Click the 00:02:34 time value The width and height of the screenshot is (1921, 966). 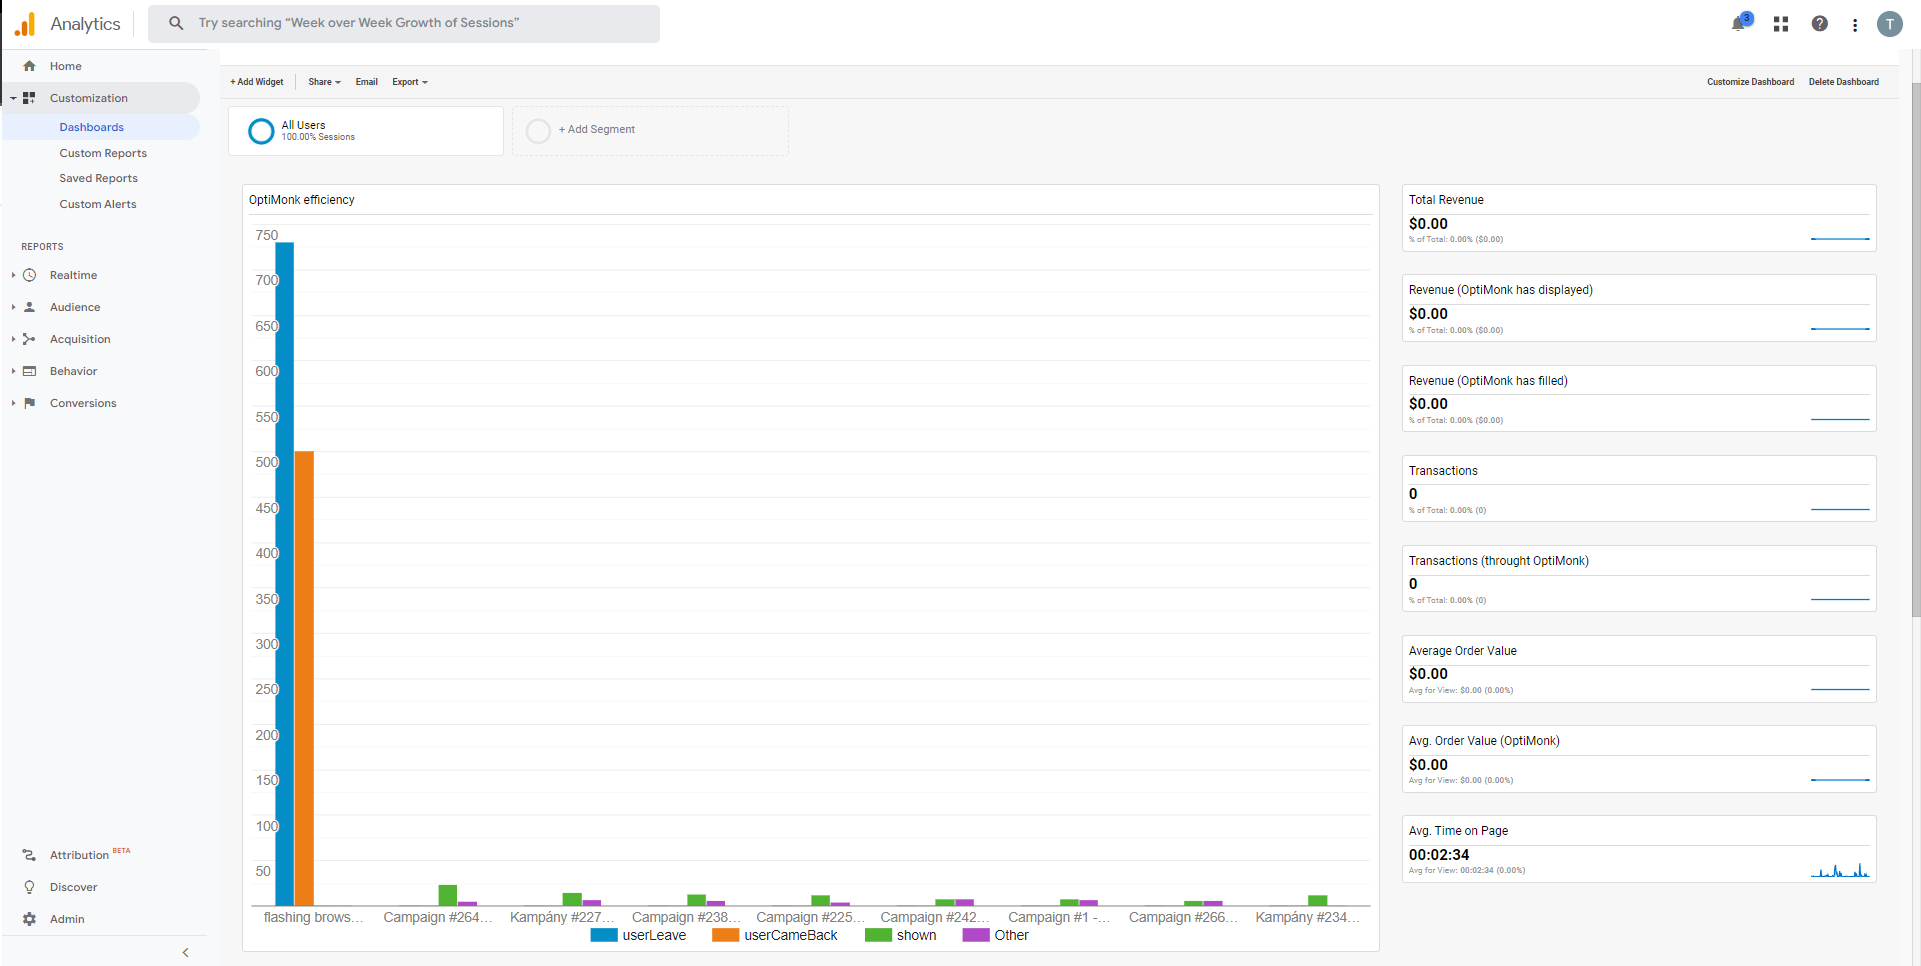pyautogui.click(x=1439, y=855)
